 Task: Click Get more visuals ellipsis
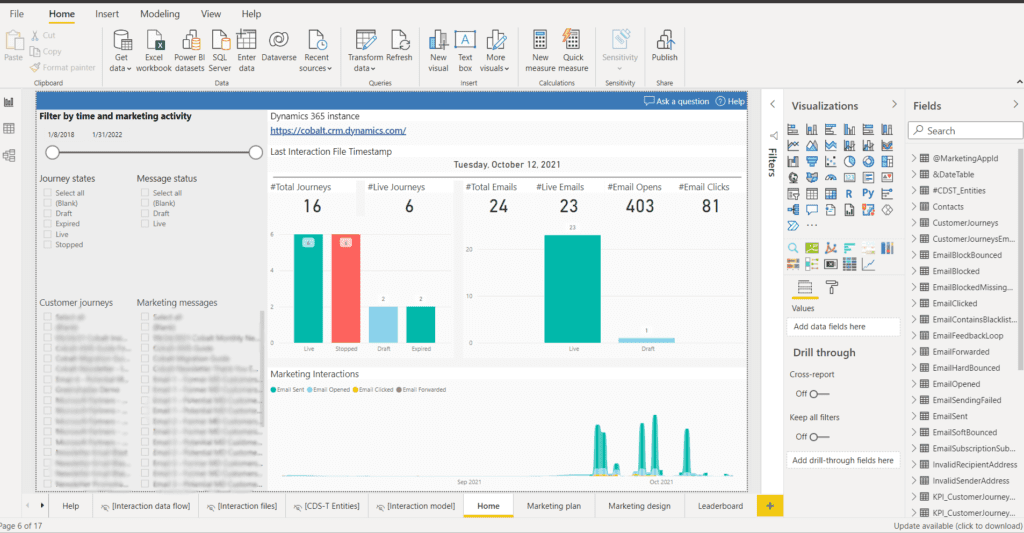(812, 226)
